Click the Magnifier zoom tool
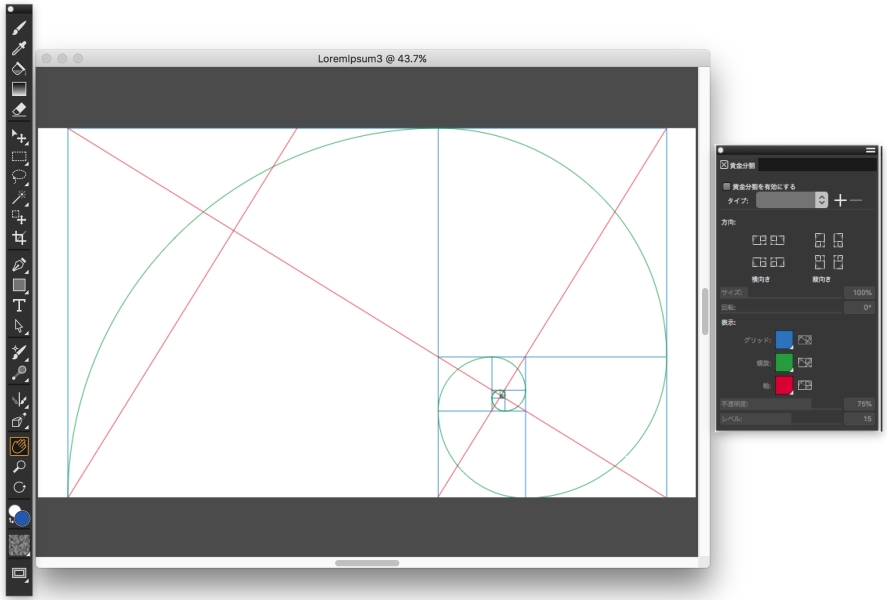The image size is (887, 600). (x=19, y=467)
